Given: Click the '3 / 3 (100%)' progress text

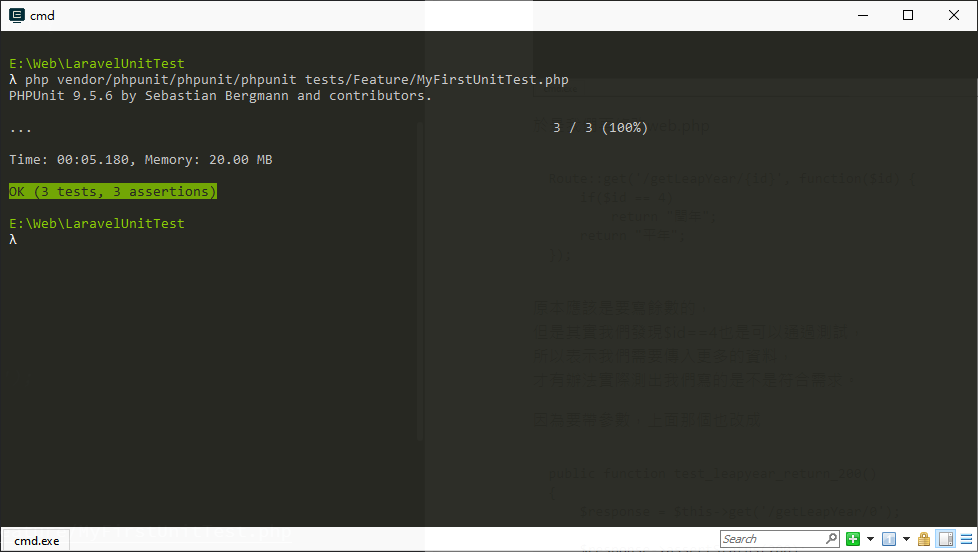Looking at the screenshot, I should click(601, 128).
